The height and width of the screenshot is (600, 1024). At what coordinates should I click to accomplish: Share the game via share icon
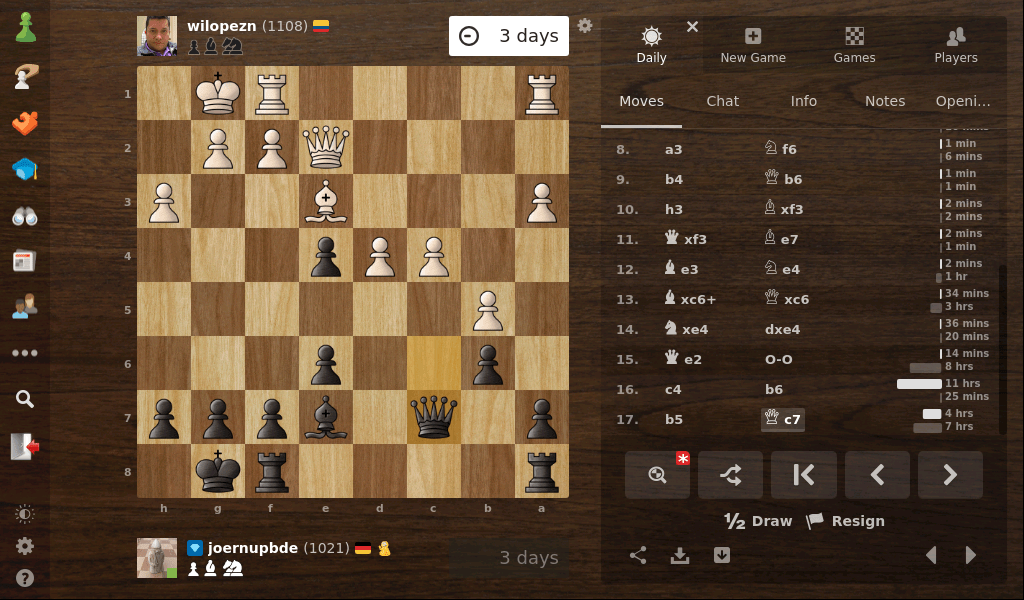tap(638, 556)
